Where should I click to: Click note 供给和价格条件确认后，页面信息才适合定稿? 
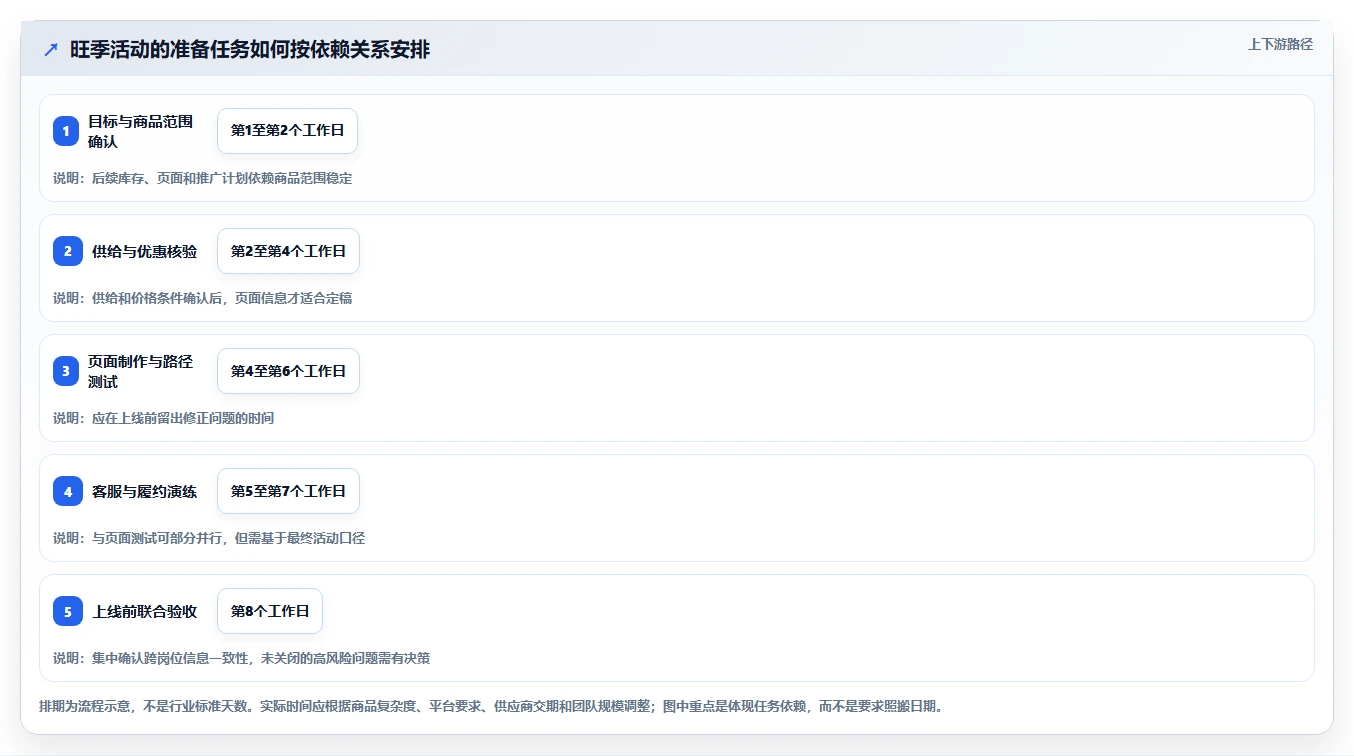point(222,298)
